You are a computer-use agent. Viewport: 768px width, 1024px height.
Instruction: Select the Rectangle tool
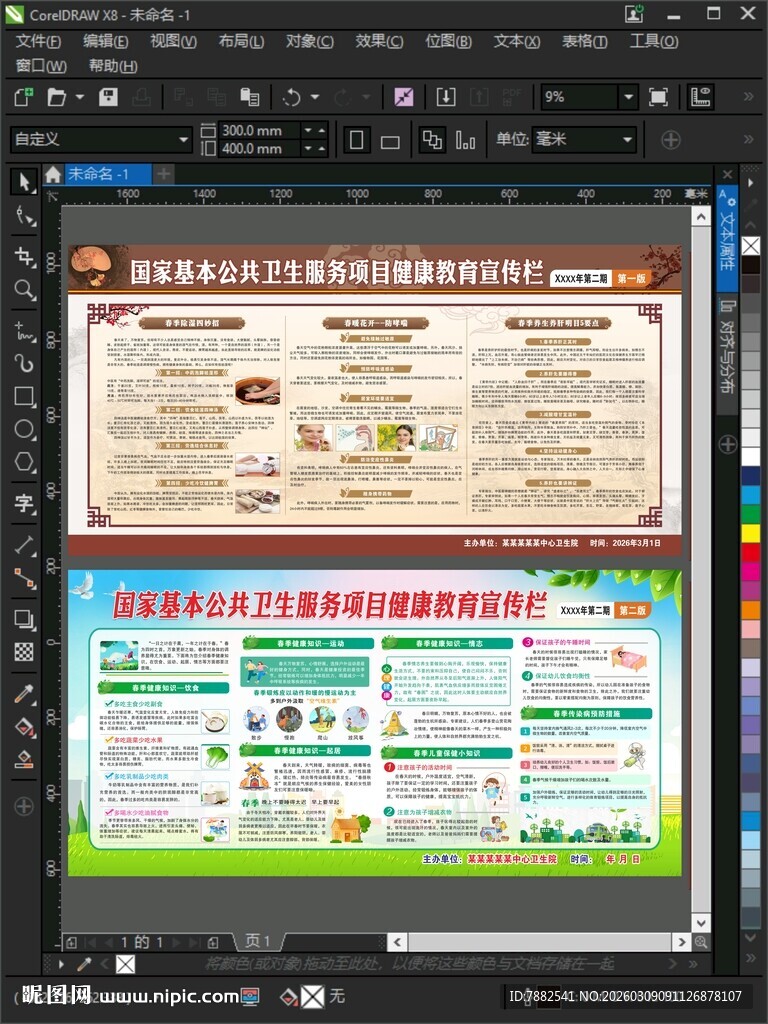24,396
